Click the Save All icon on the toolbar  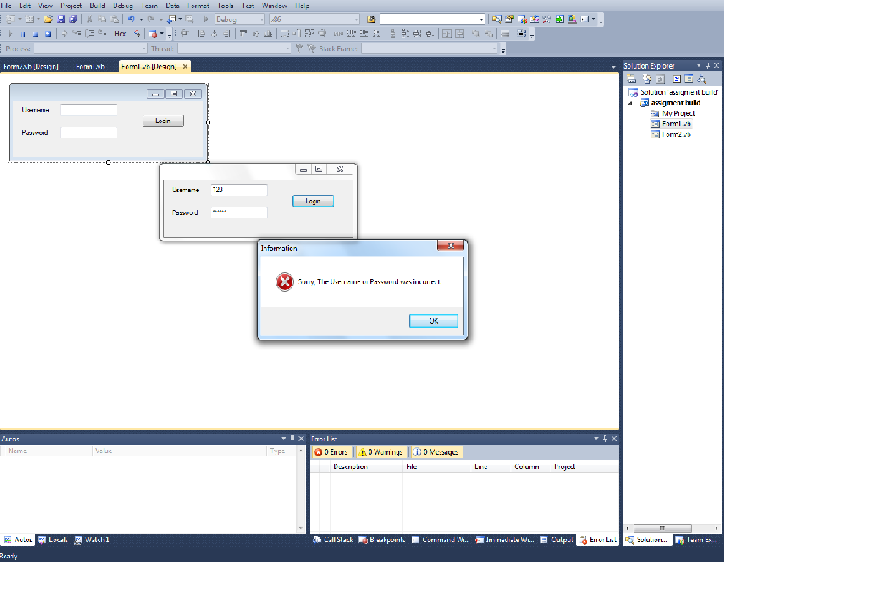74,20
